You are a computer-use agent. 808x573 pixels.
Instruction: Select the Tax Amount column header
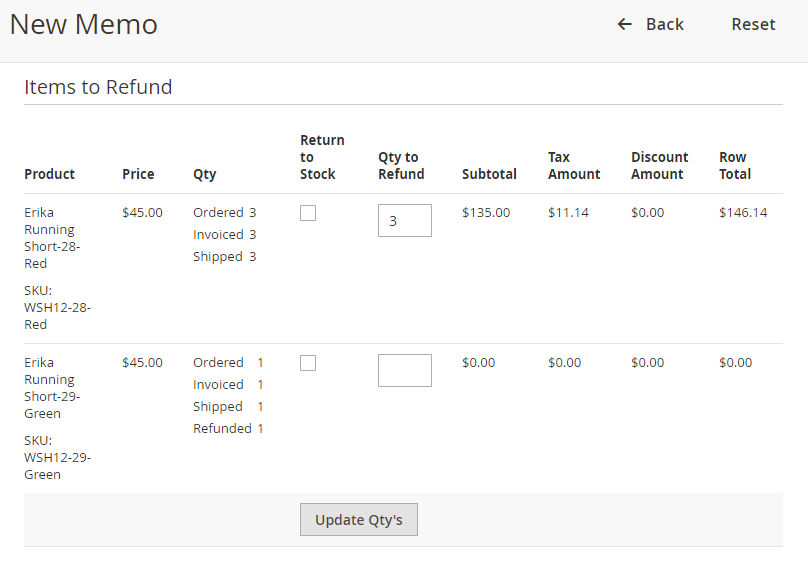click(x=574, y=165)
